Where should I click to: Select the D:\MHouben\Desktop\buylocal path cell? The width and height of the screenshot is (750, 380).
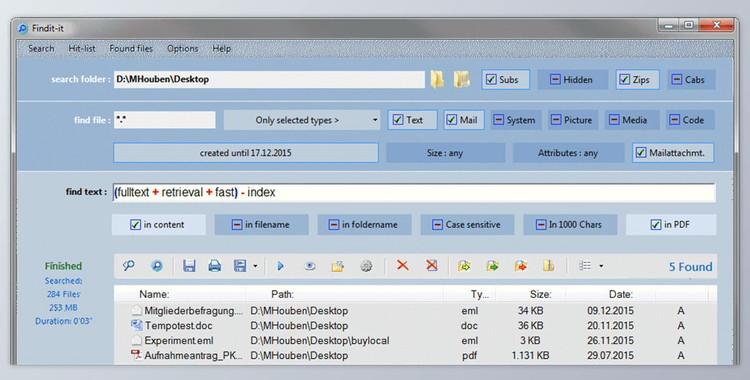(x=320, y=341)
